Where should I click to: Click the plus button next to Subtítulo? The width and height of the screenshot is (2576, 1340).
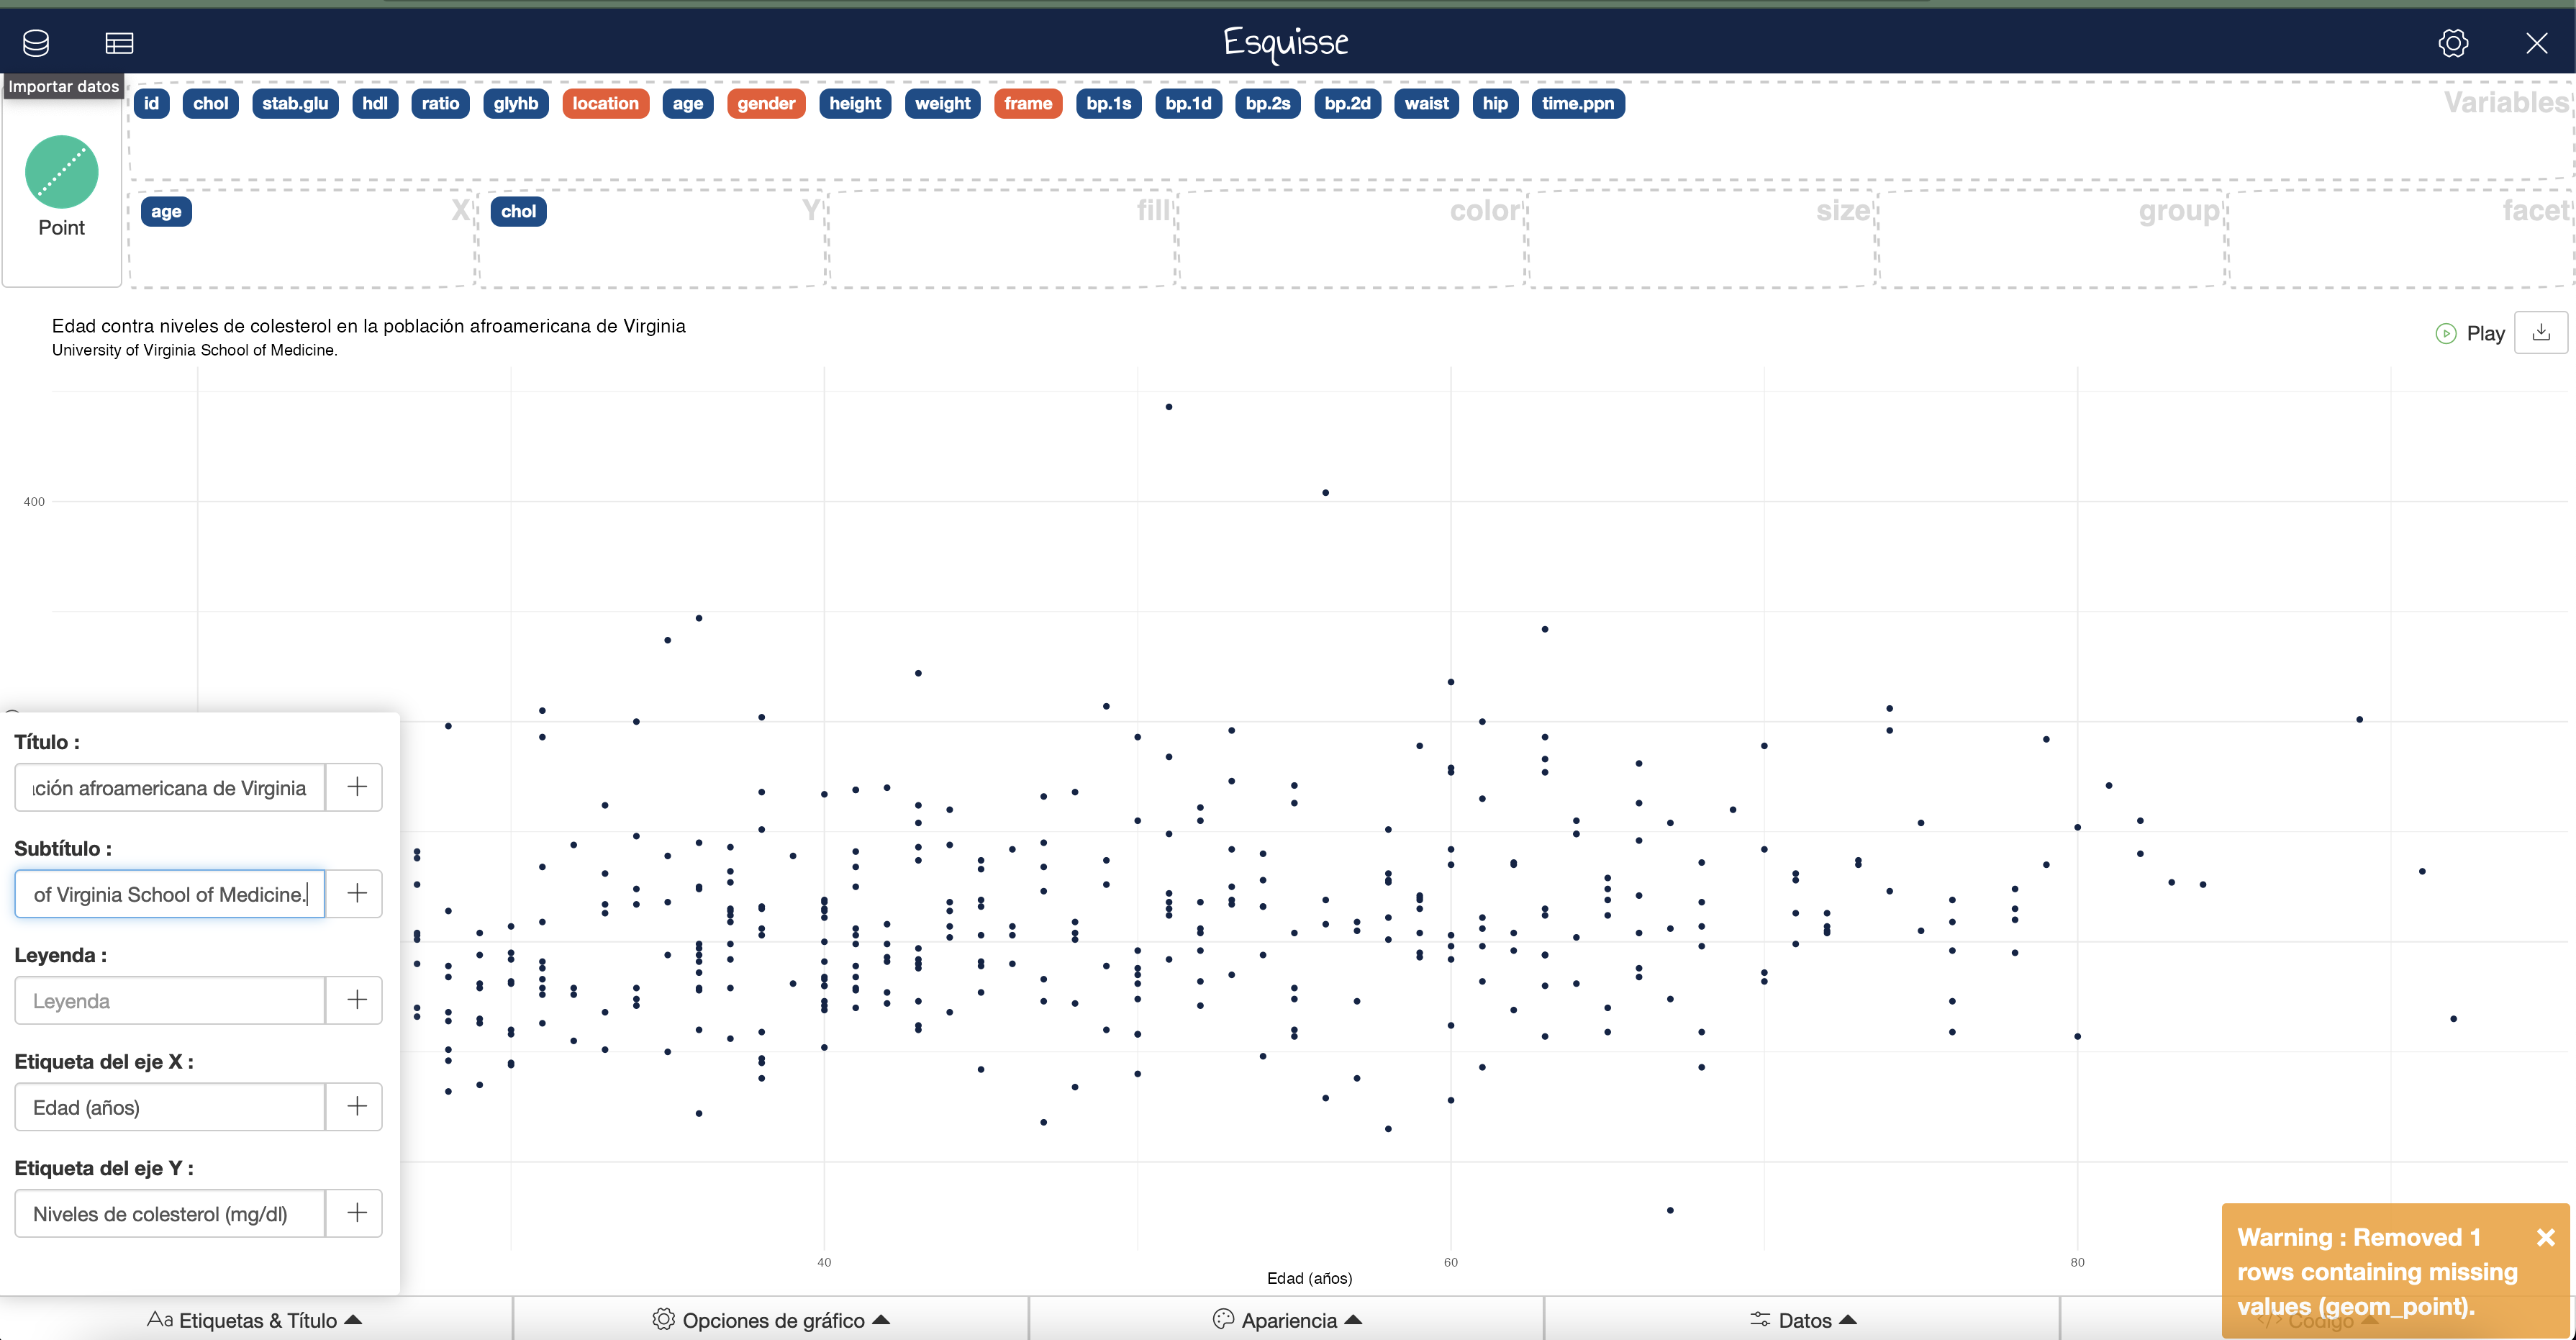click(356, 893)
